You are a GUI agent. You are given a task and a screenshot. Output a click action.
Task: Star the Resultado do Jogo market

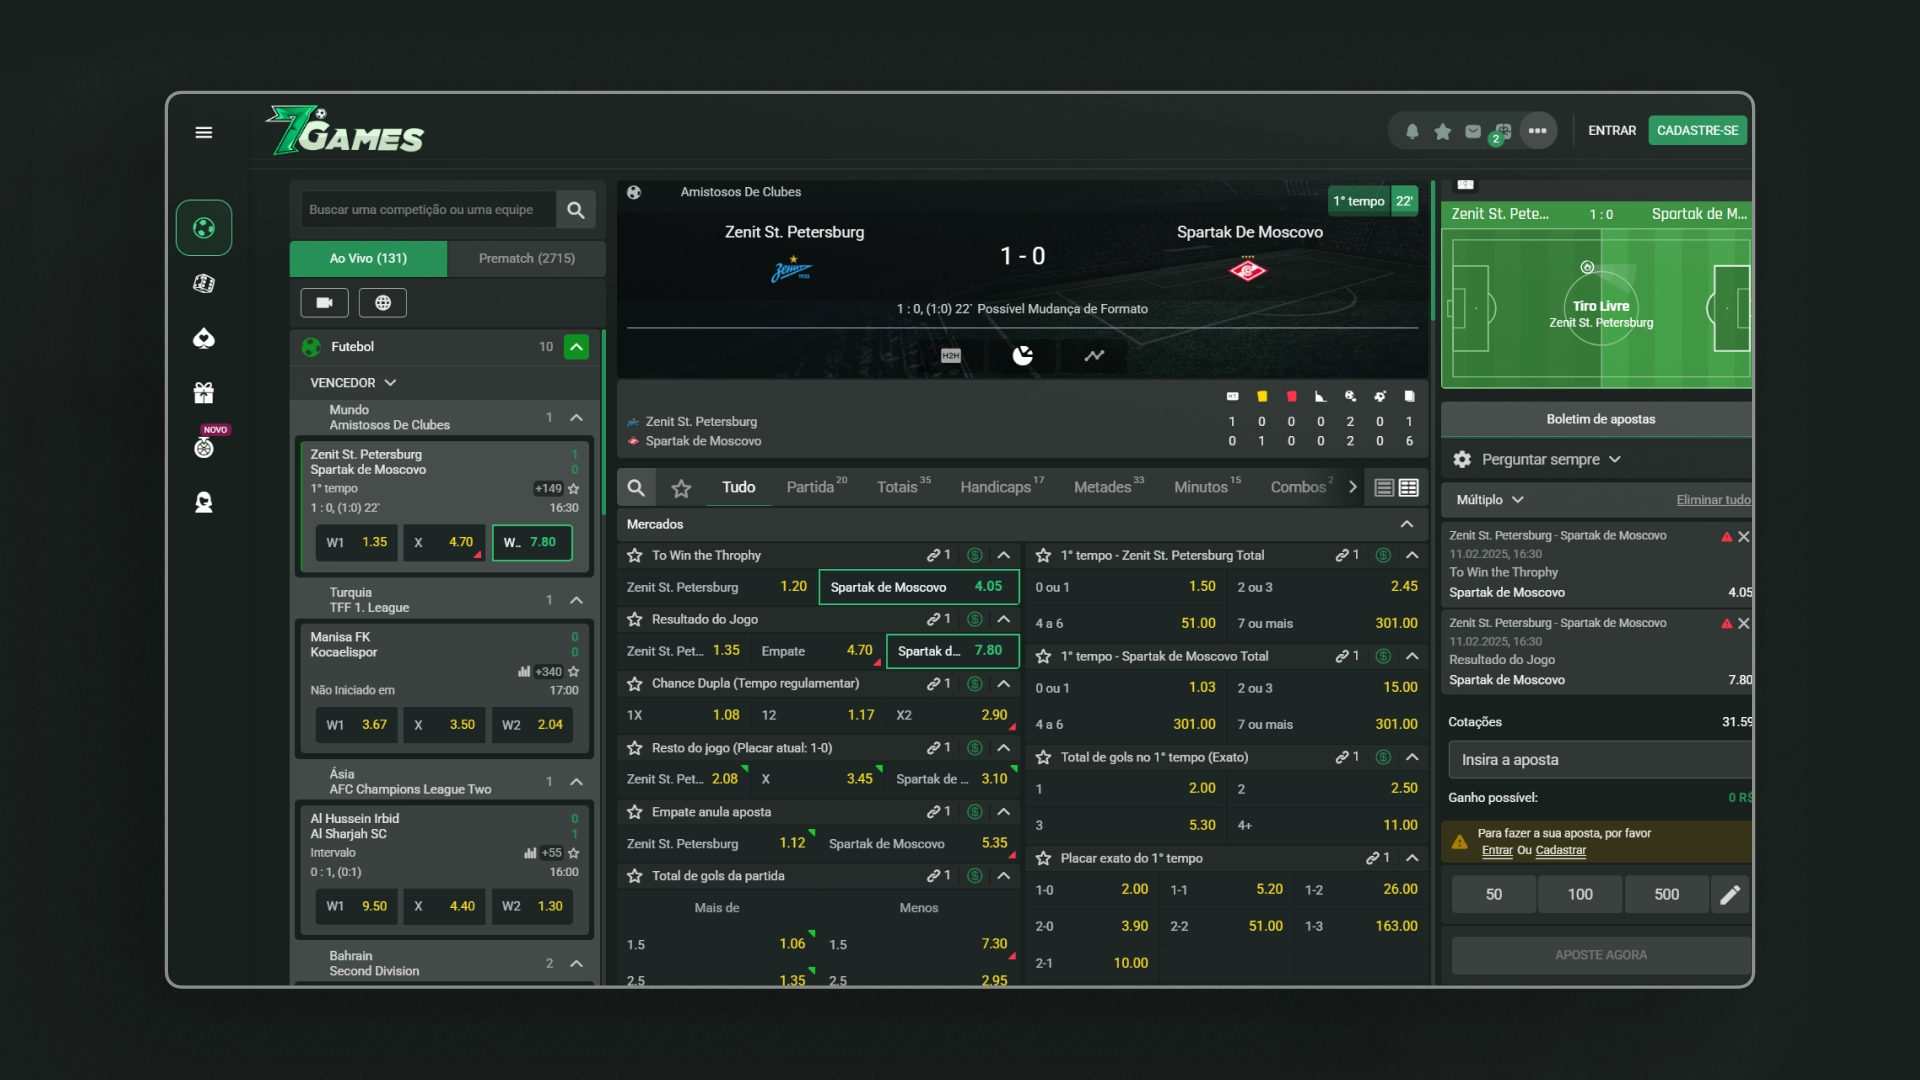[634, 619]
